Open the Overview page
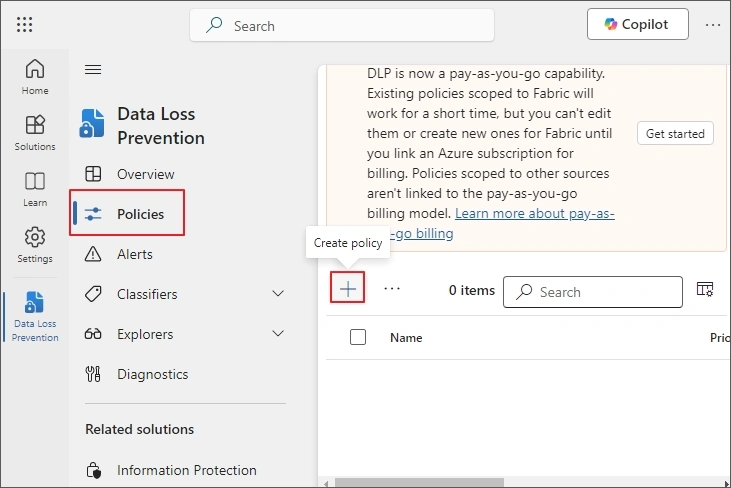 [145, 174]
